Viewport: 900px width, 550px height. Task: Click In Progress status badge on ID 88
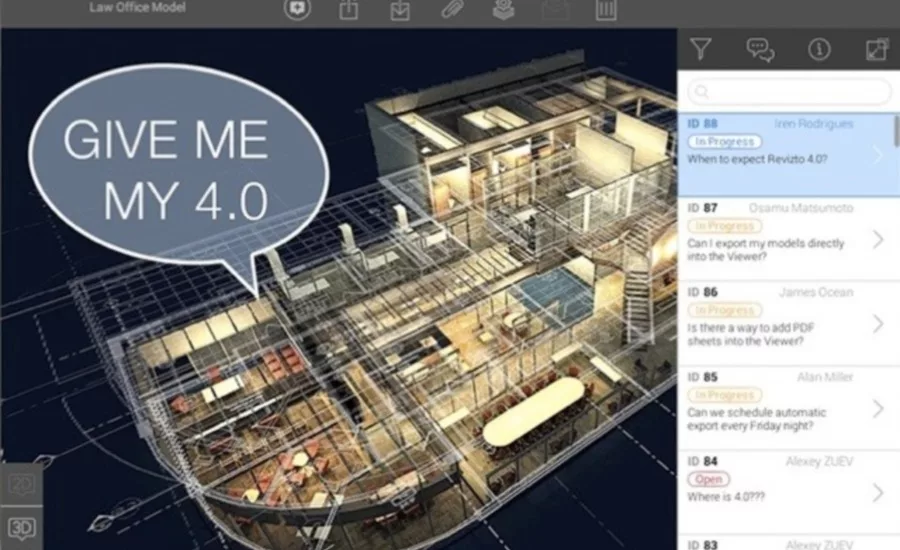click(725, 141)
